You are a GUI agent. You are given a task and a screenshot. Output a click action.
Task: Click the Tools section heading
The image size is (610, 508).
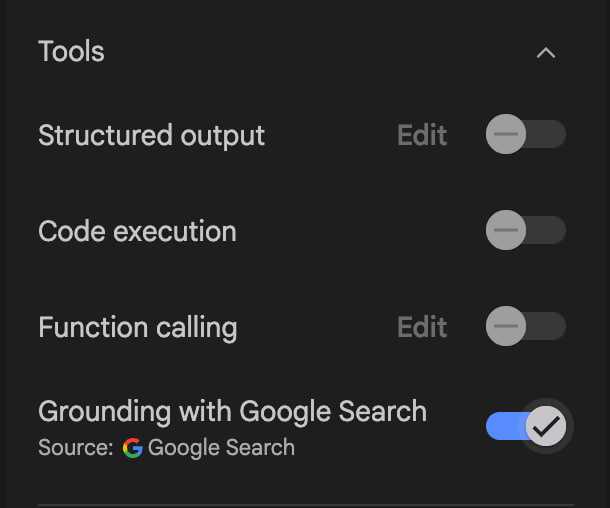click(71, 51)
